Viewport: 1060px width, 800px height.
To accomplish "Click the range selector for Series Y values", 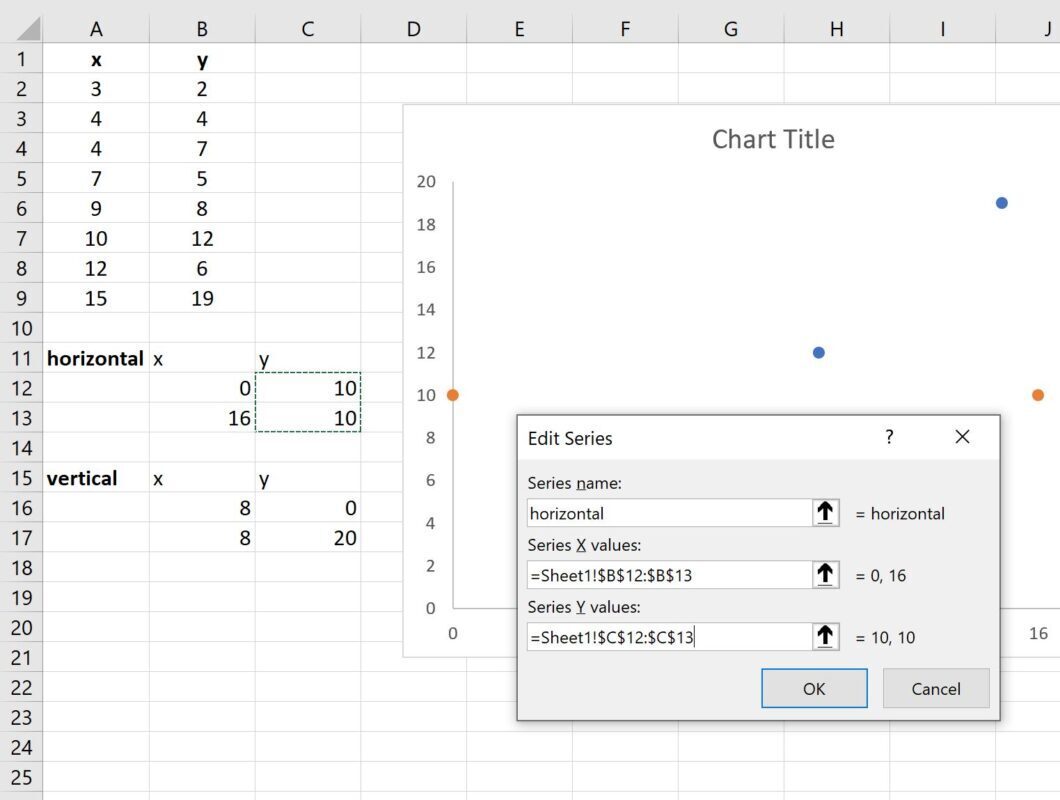I will click(825, 636).
